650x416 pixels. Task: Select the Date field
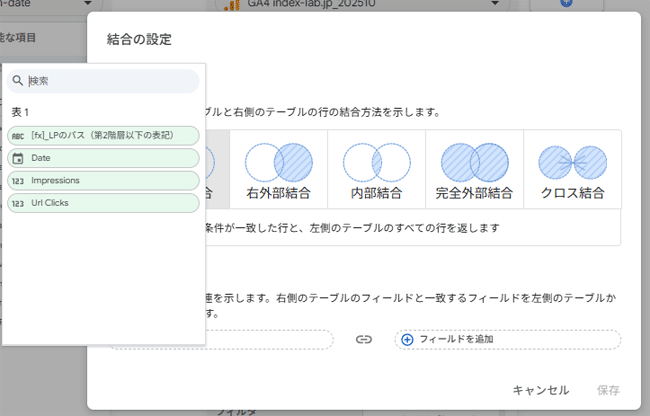coord(103,158)
